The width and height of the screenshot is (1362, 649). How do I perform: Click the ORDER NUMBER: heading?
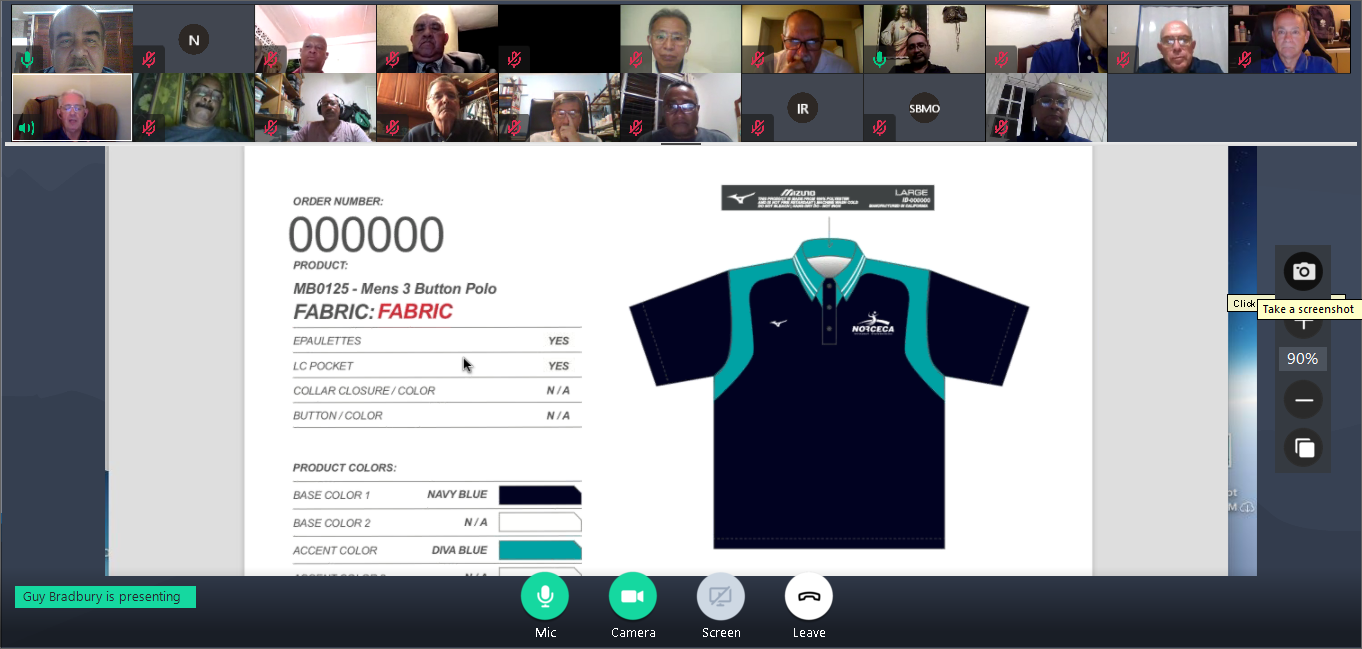pos(338,201)
